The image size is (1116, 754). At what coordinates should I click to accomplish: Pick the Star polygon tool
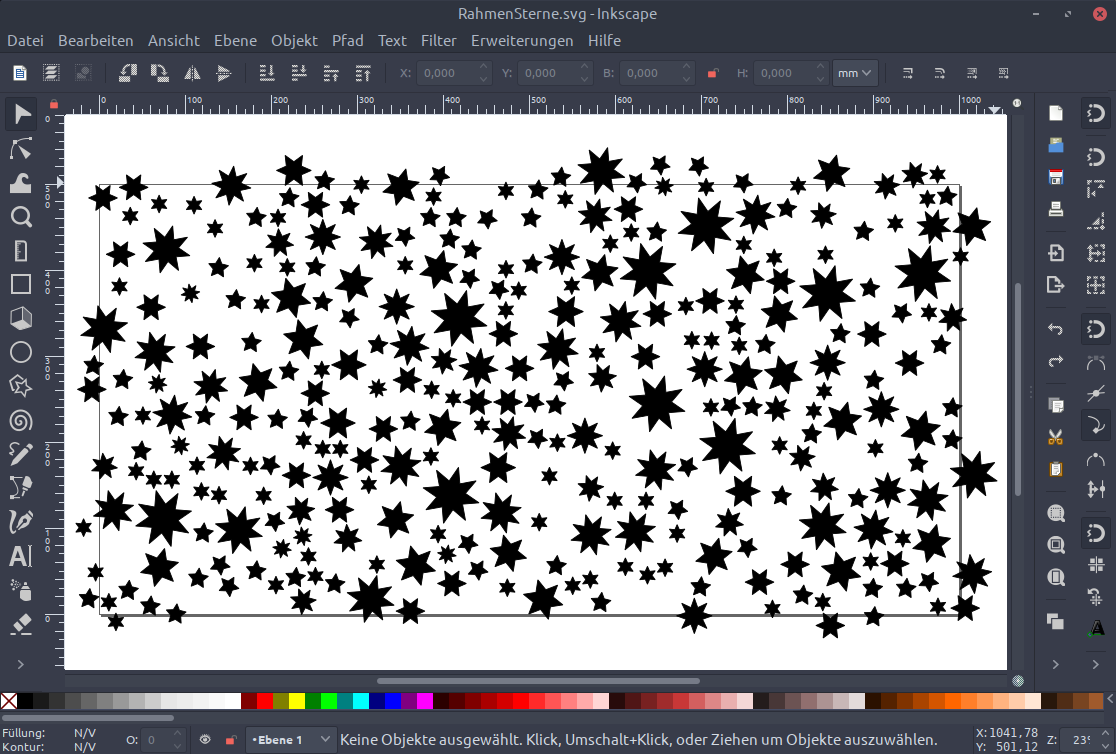(21, 386)
